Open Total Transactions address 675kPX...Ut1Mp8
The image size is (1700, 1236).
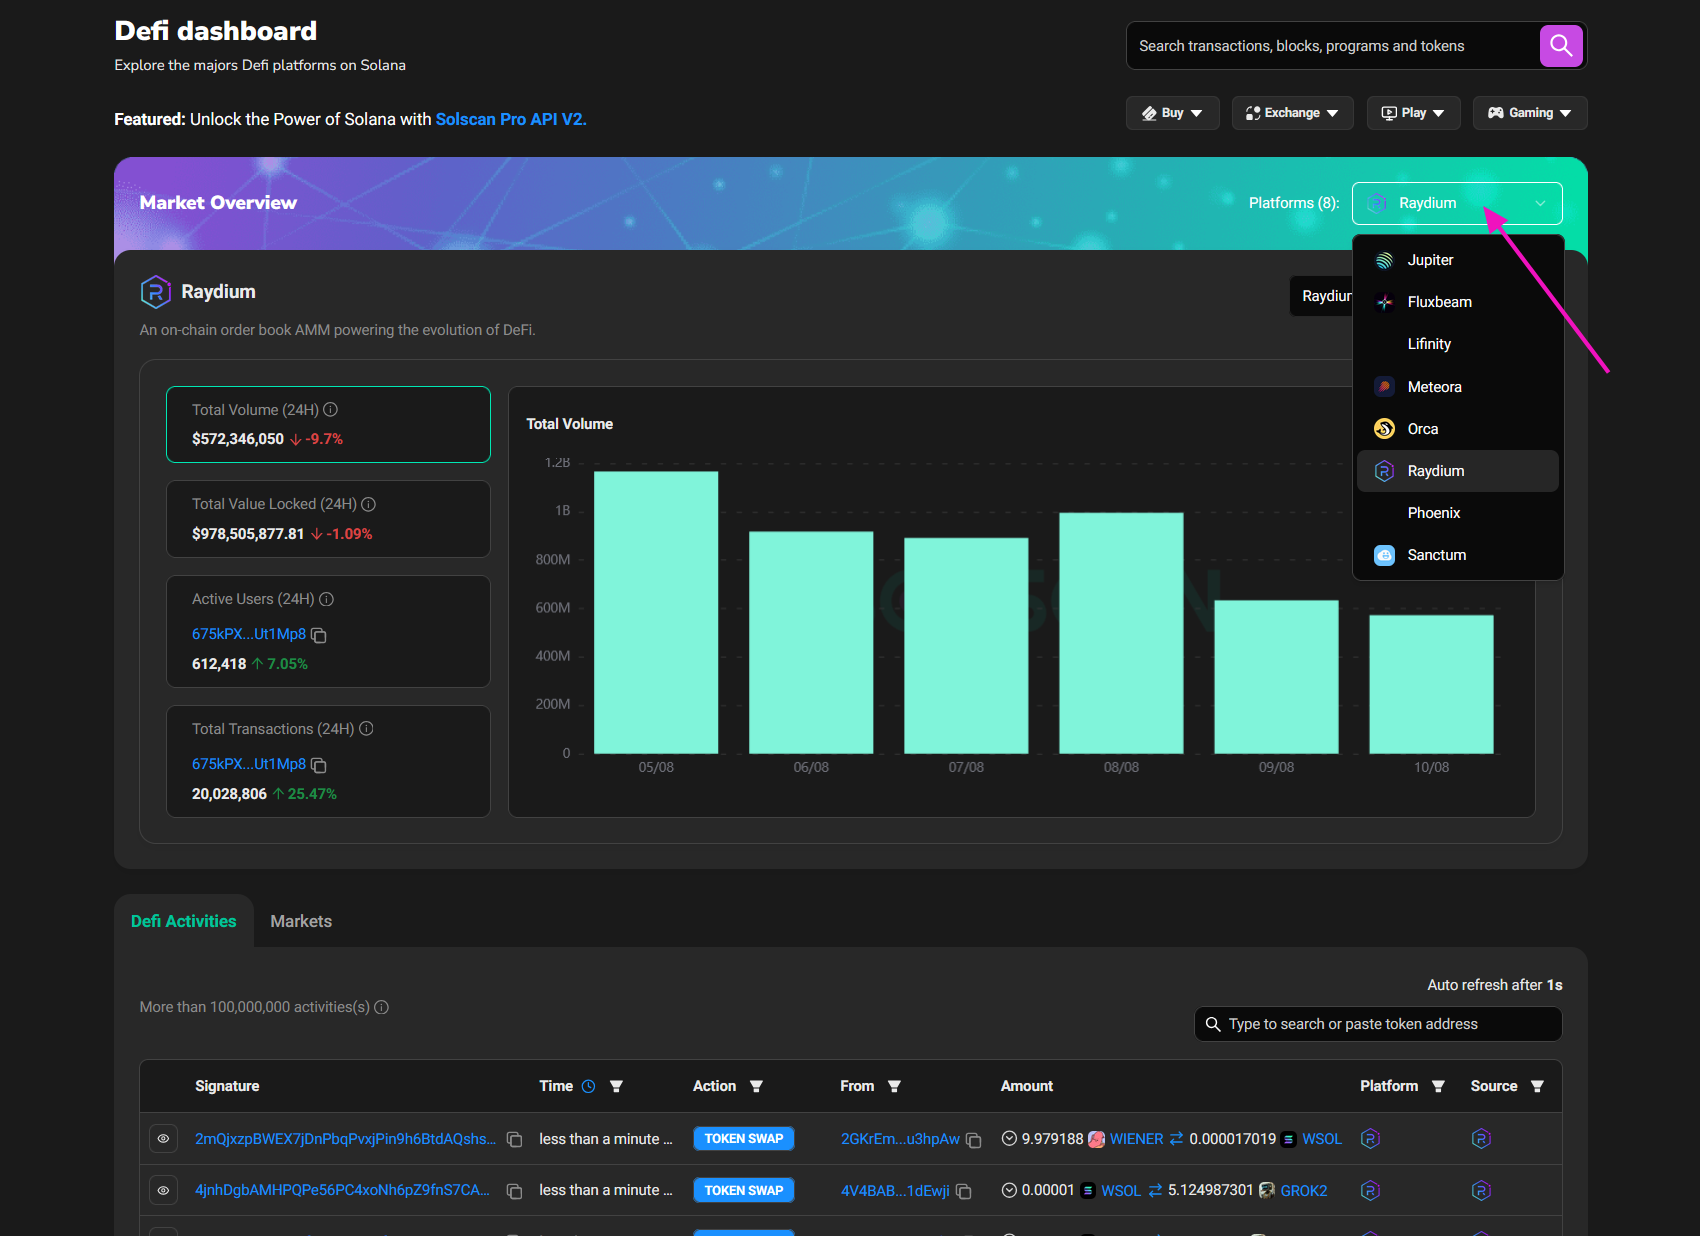(x=249, y=764)
